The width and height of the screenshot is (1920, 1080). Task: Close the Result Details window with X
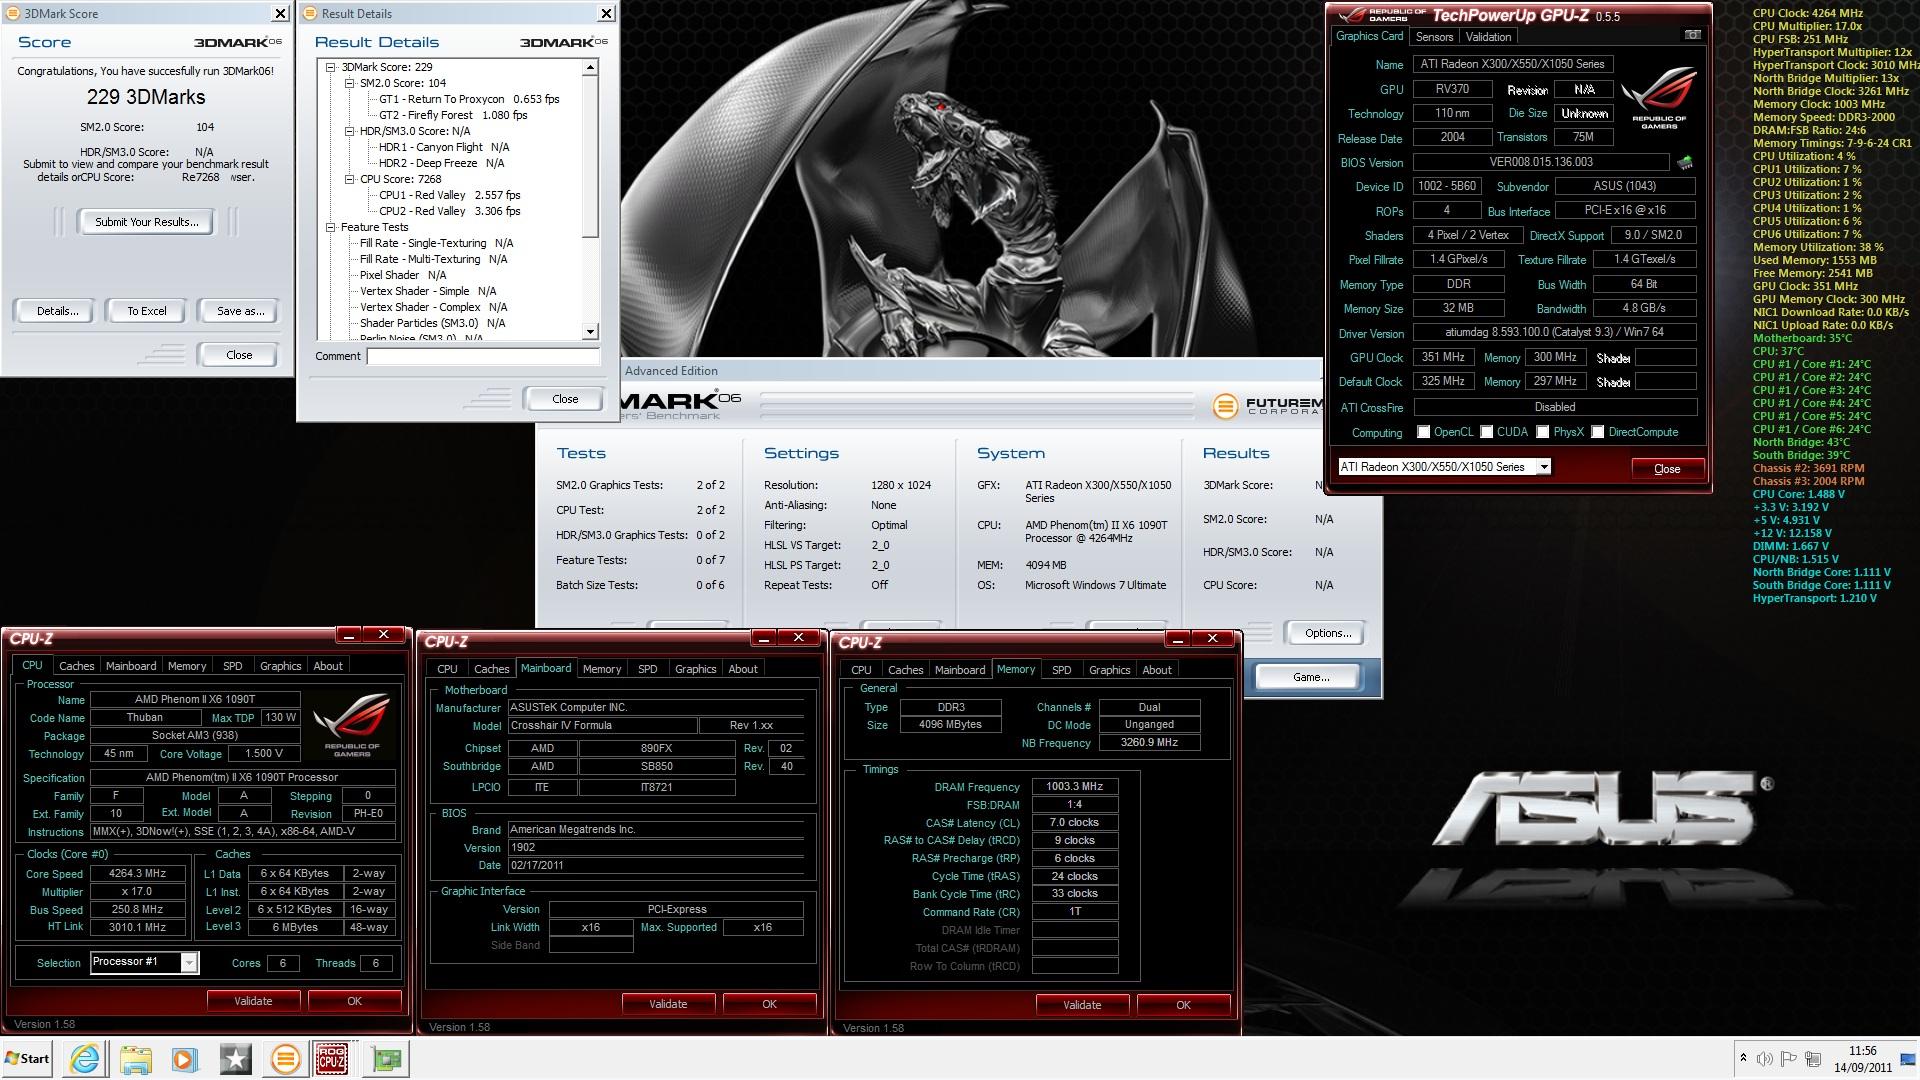coord(605,13)
